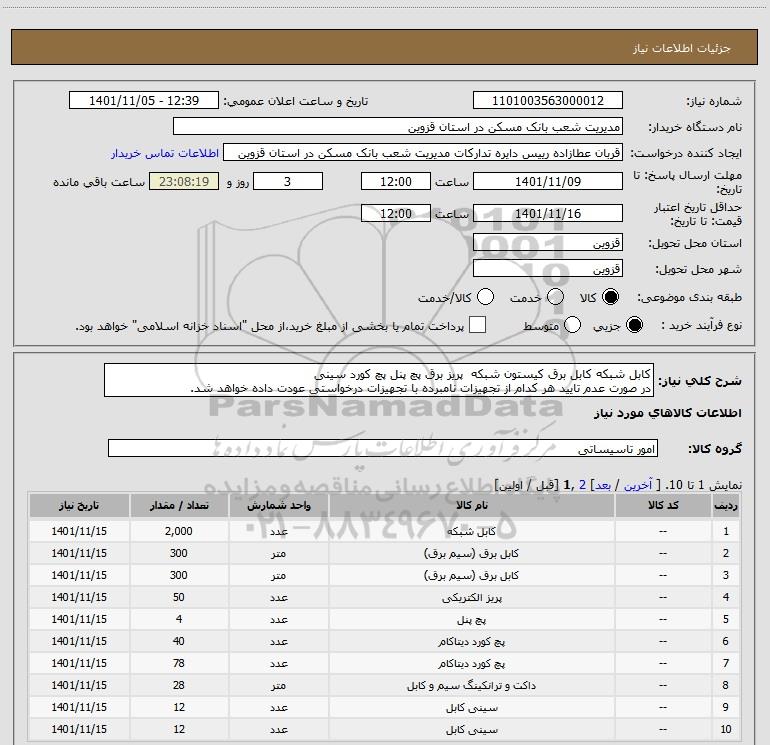The width and height of the screenshot is (770, 745).
Task: Click the need number field 1101003563000012
Action: click(x=548, y=101)
